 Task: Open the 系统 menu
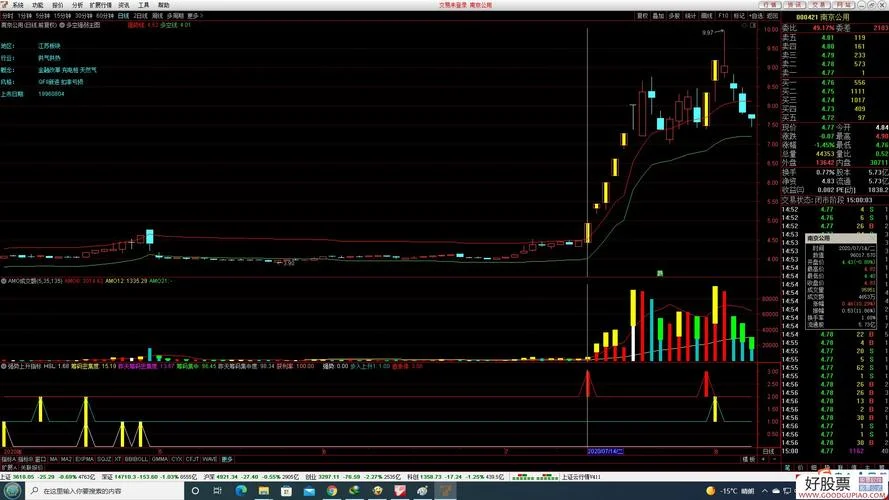(x=18, y=5)
